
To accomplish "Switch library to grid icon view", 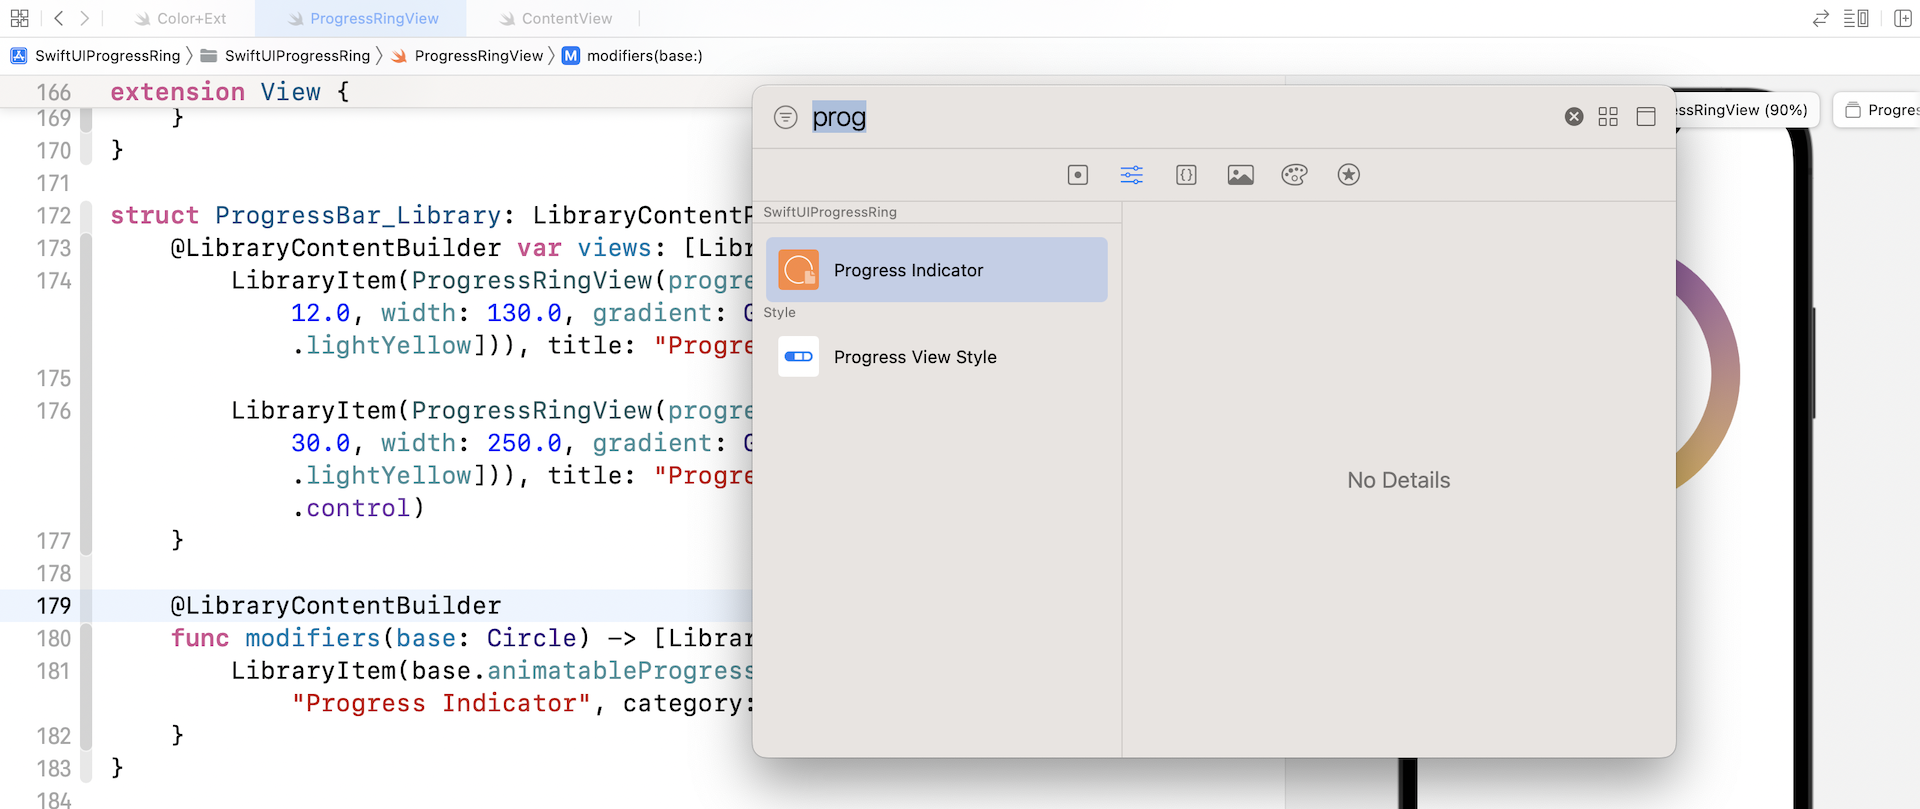I will pos(1608,117).
